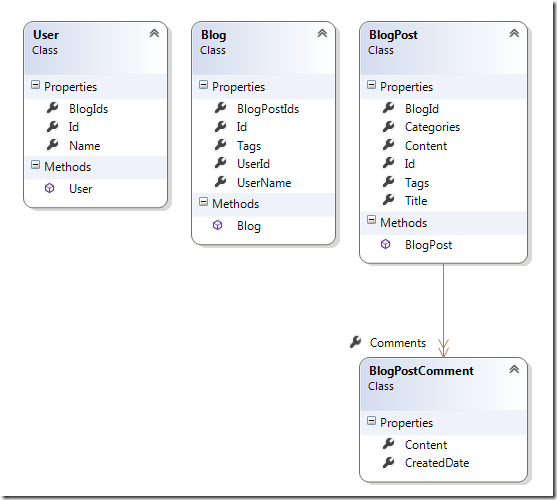
Task: Click wrench icon beside Blog's Tags property
Action: pos(220,145)
